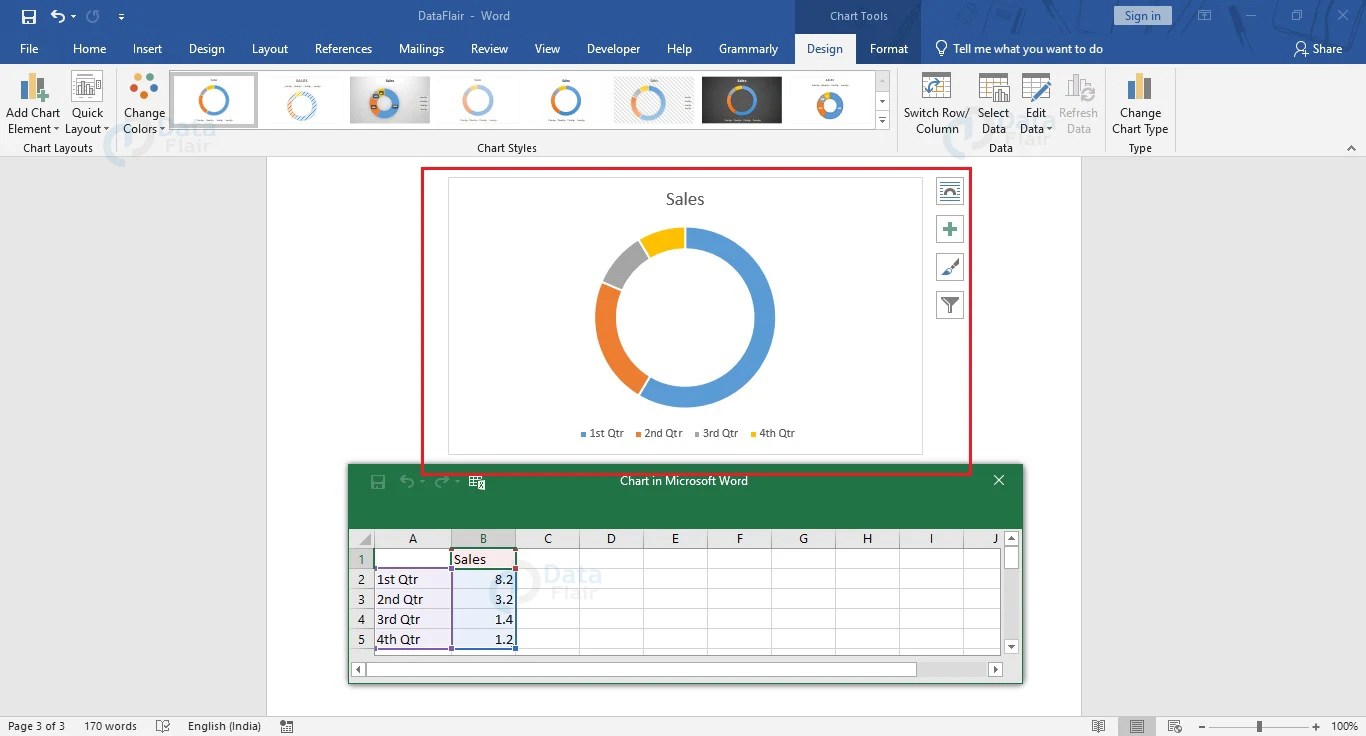Screen dimensions: 1366x736
Task: Click English (India) language in status bar
Action: coord(223,726)
